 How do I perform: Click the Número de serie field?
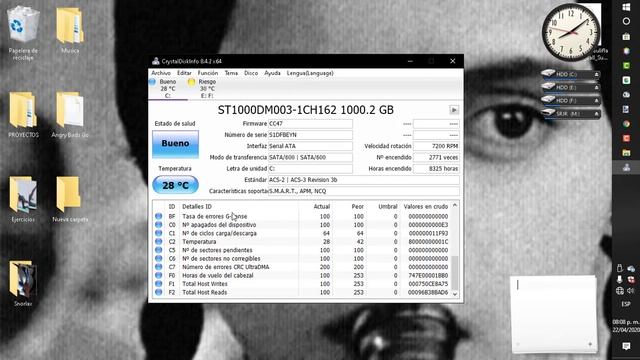pyautogui.click(x=310, y=135)
